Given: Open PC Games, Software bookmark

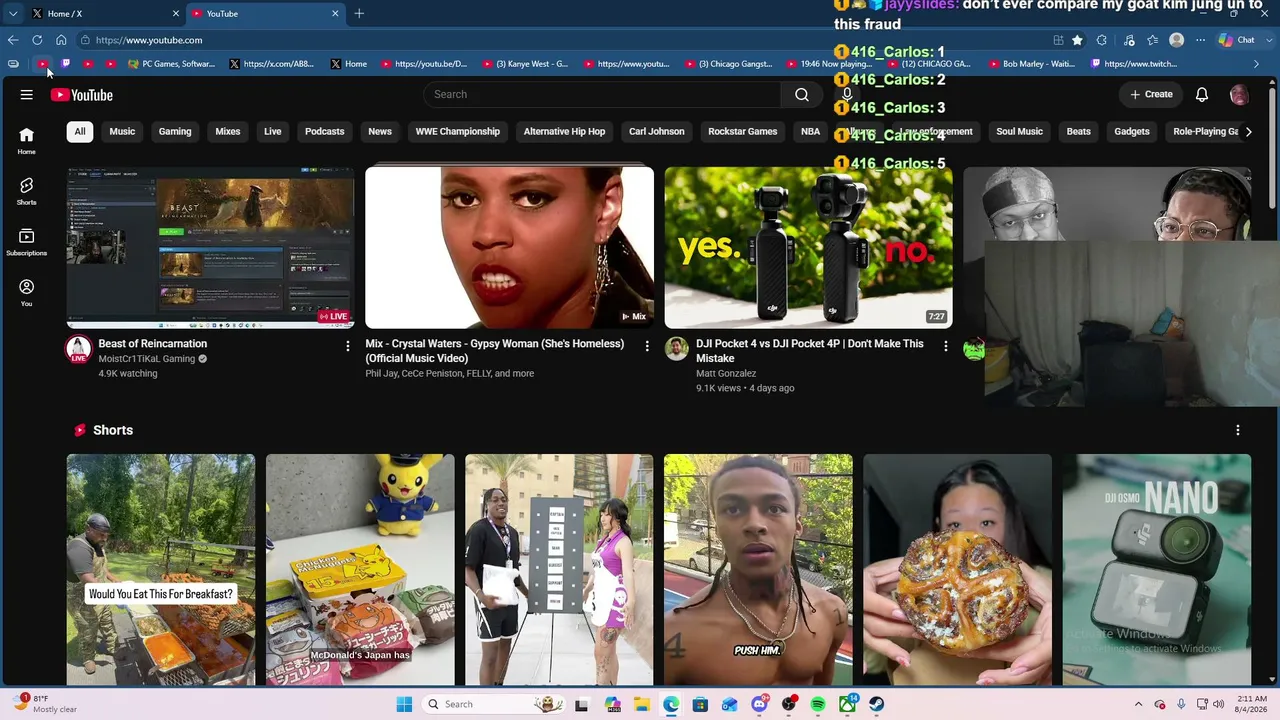Looking at the screenshot, I should coord(170,64).
